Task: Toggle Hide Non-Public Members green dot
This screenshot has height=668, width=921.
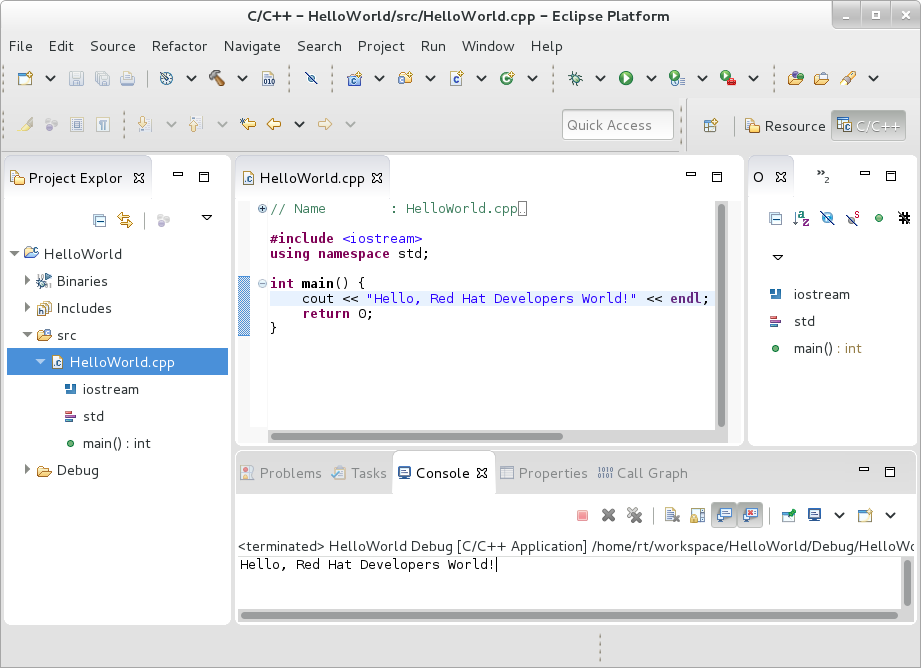Action: click(879, 219)
